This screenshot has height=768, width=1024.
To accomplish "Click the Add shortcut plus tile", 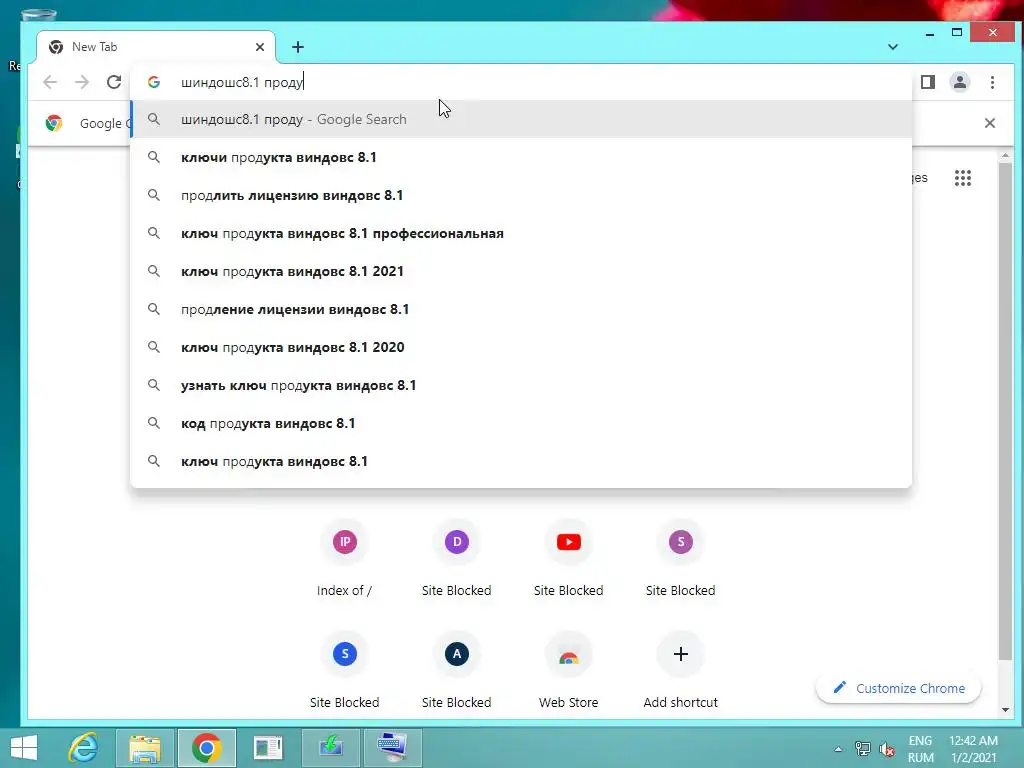I will point(680,671).
